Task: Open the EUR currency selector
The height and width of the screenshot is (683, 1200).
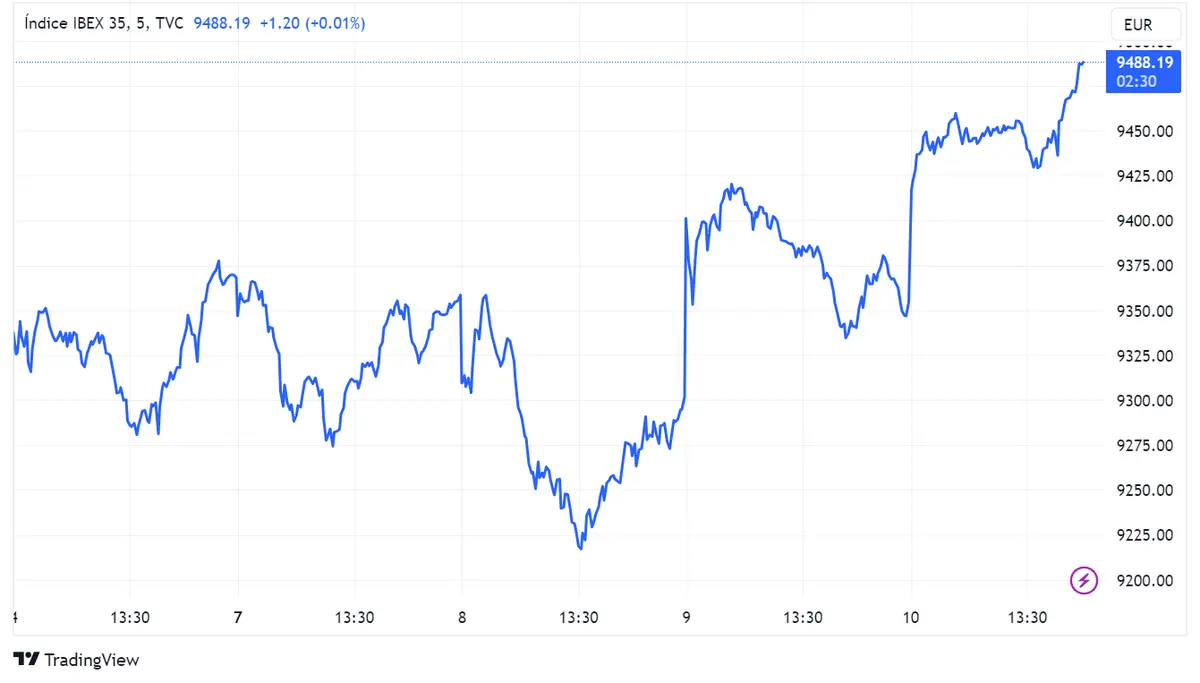Action: (x=1144, y=24)
